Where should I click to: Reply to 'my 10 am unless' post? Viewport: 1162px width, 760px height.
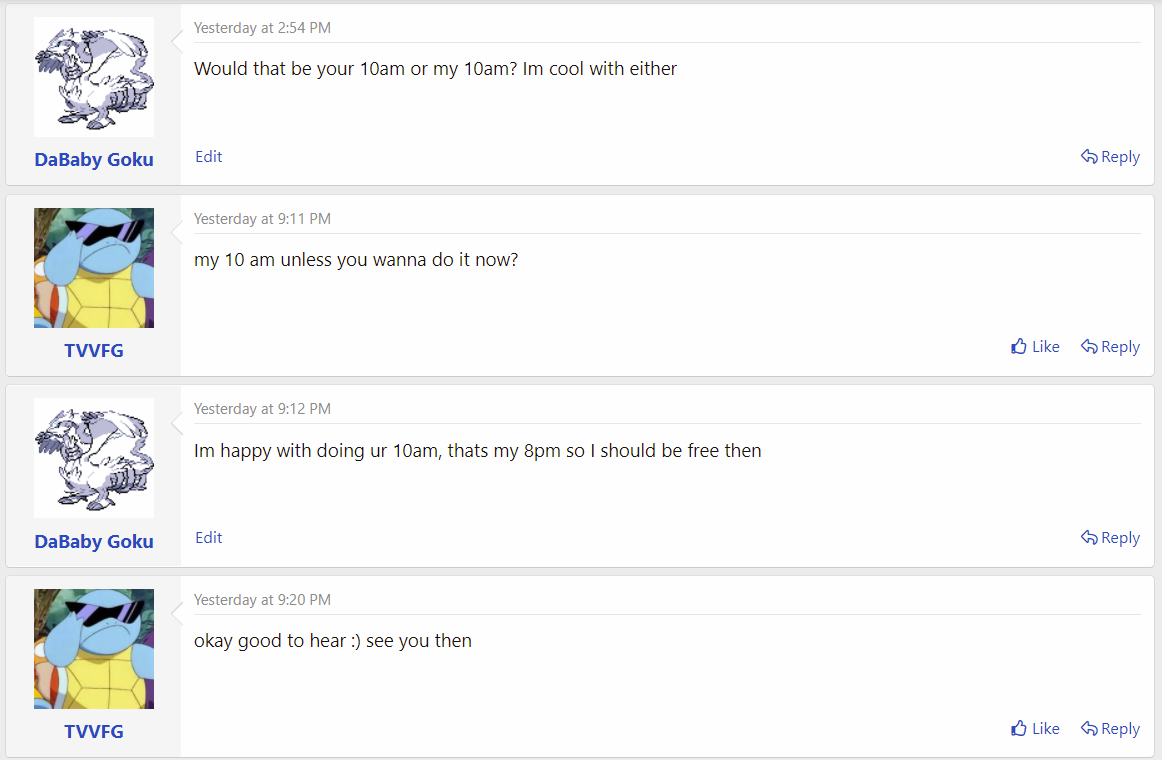tap(1110, 347)
